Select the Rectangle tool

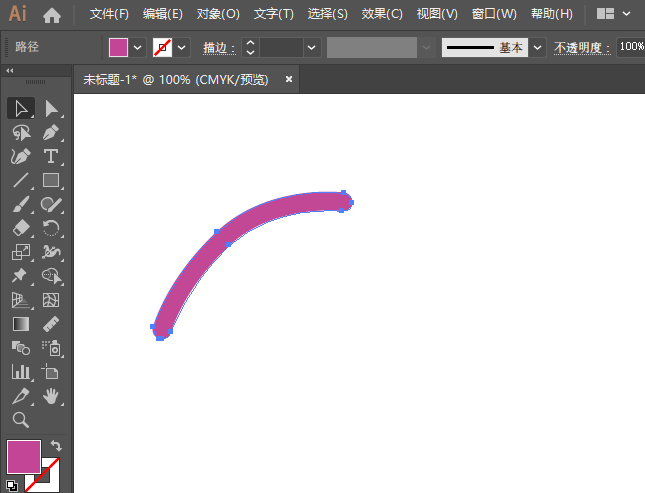click(51, 180)
